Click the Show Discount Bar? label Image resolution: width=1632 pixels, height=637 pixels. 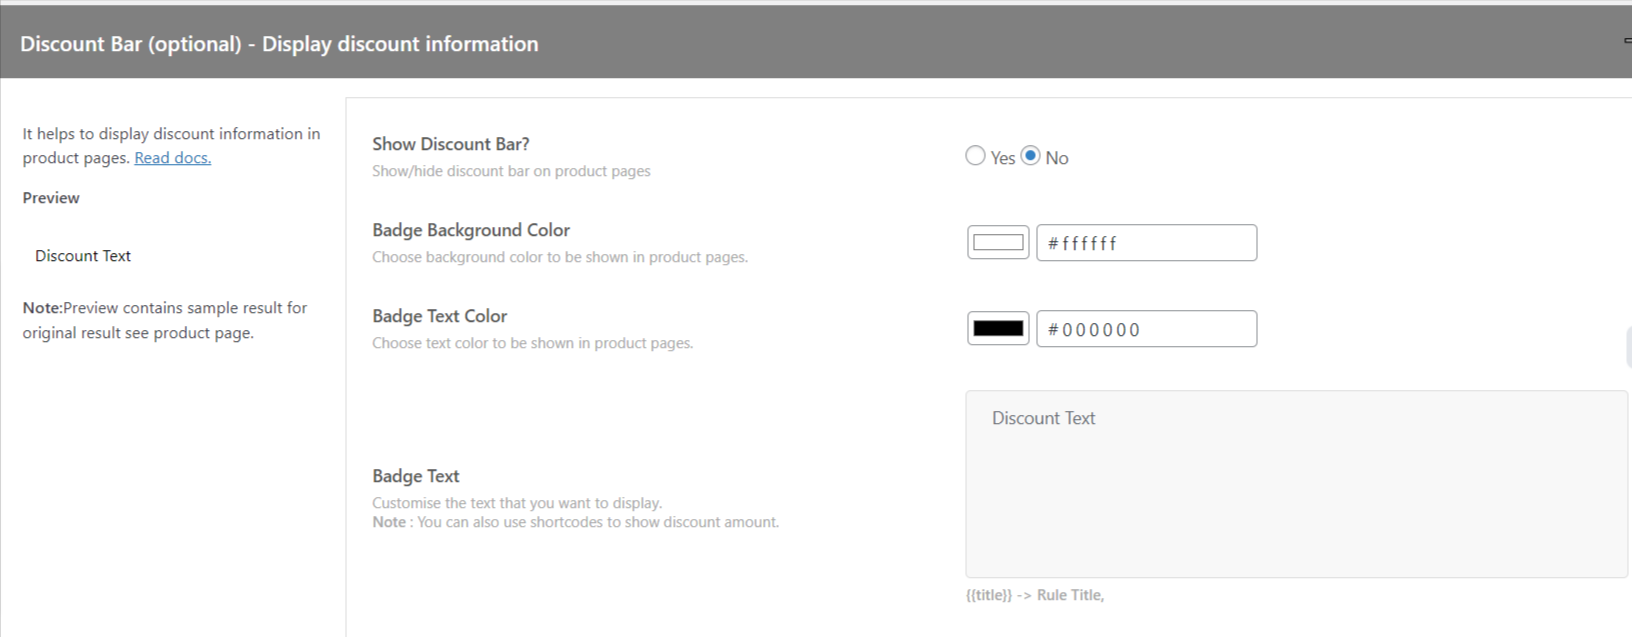450,144
